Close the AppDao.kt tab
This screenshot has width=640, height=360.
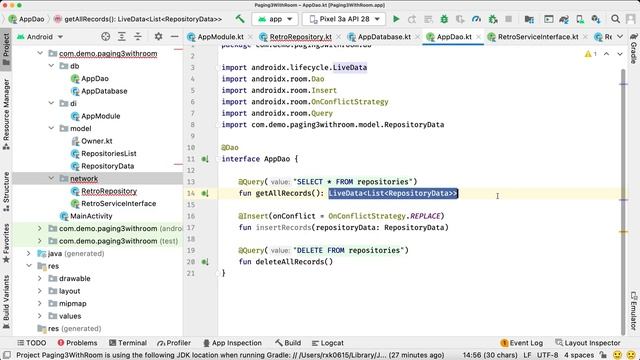[478, 37]
